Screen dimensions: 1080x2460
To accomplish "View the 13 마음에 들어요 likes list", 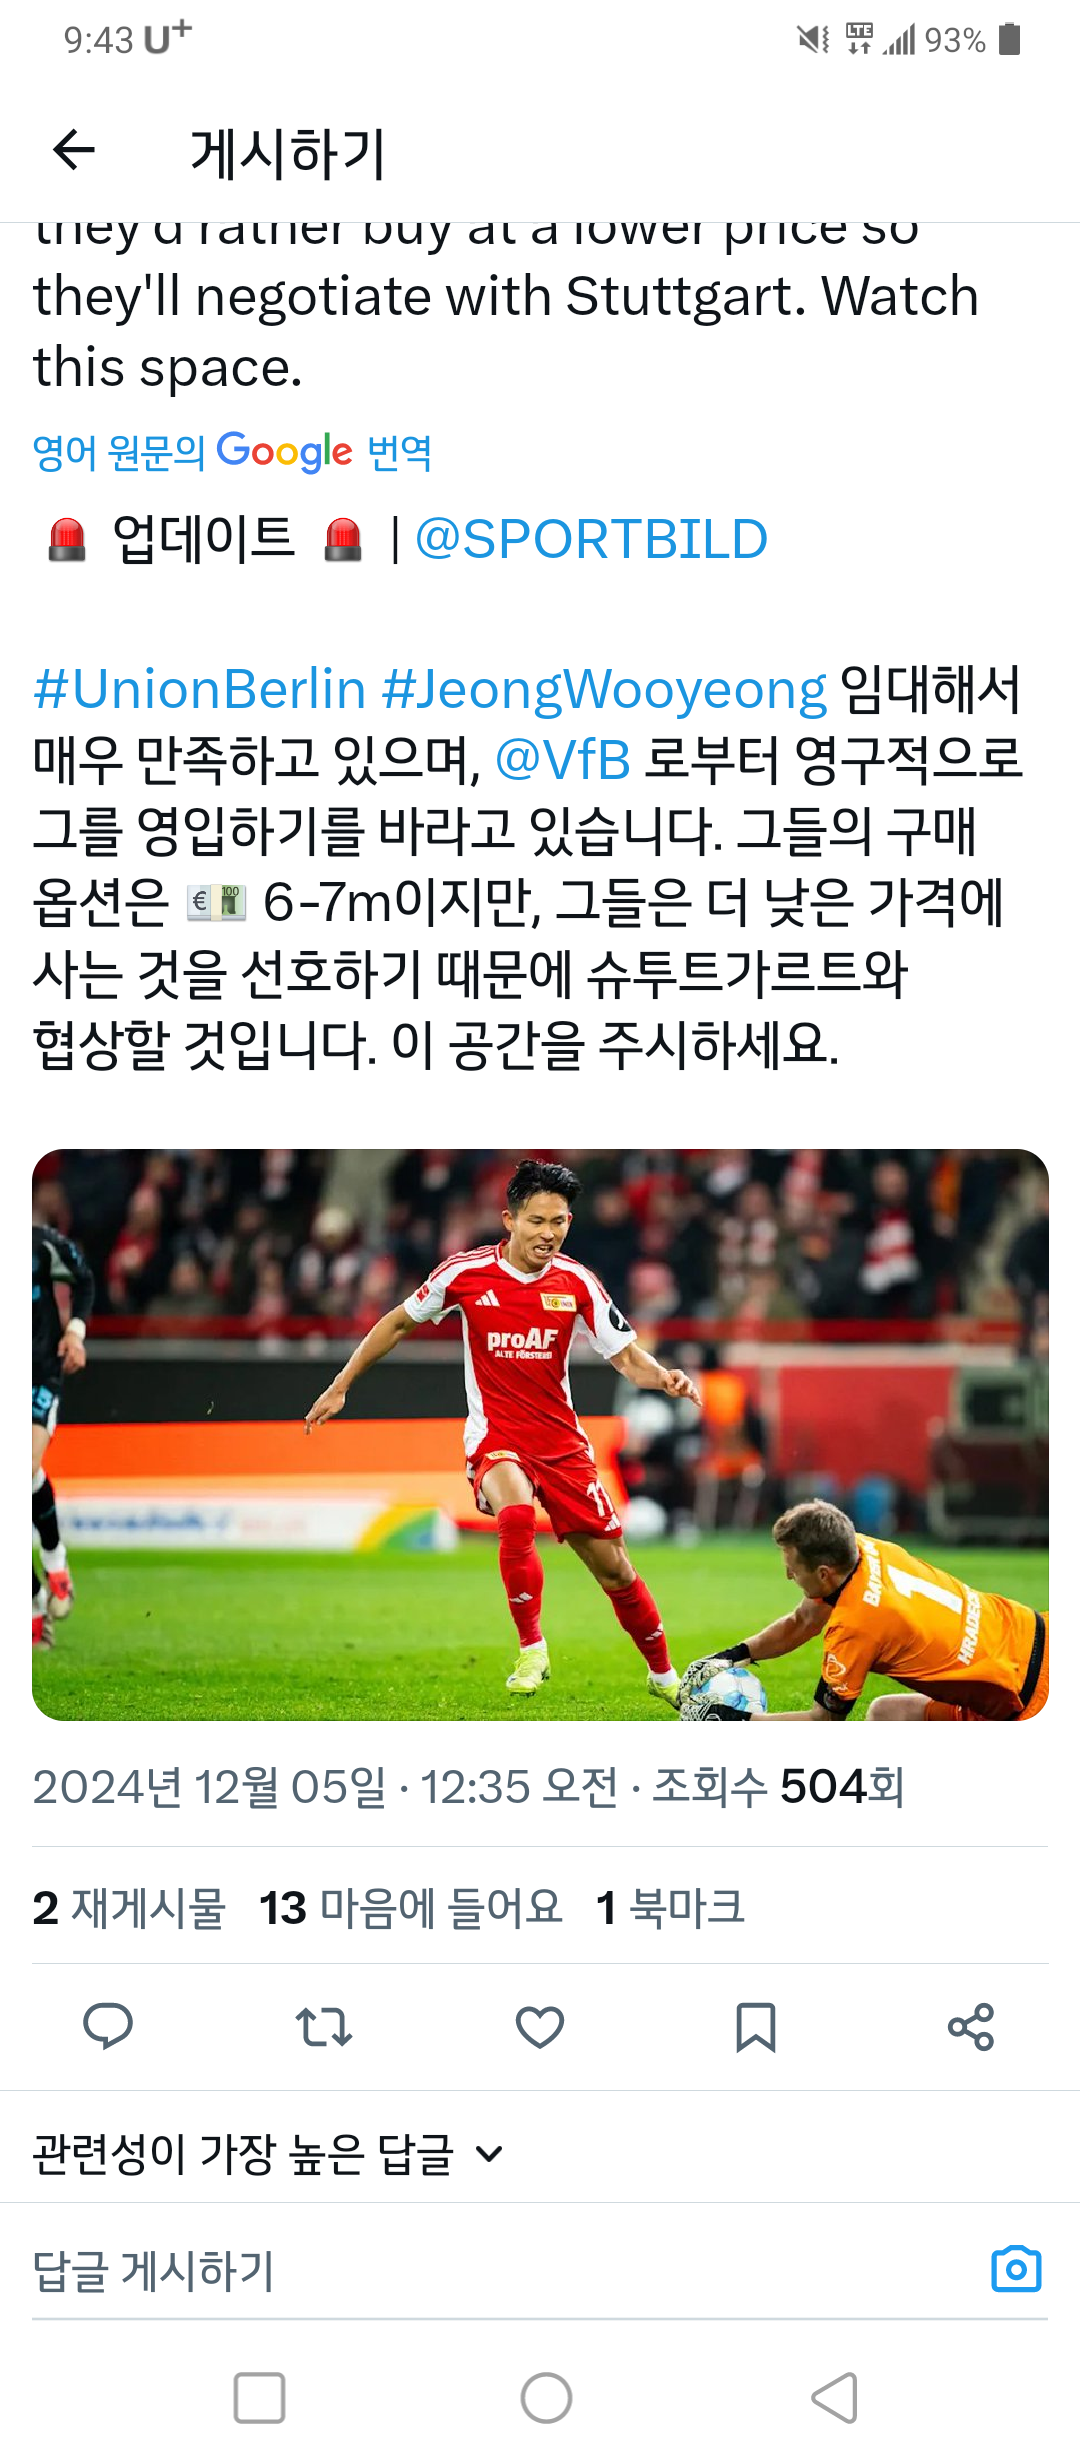I will point(411,1907).
